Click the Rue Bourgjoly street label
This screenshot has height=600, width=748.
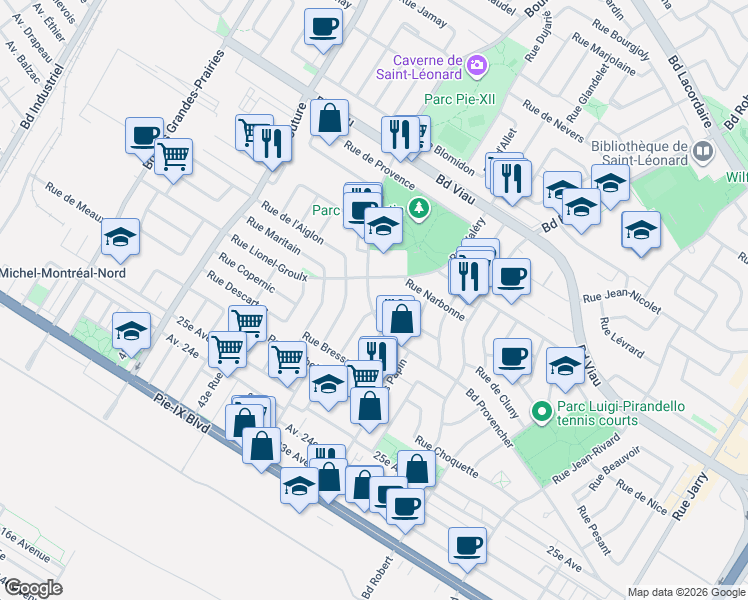[x=621, y=40]
